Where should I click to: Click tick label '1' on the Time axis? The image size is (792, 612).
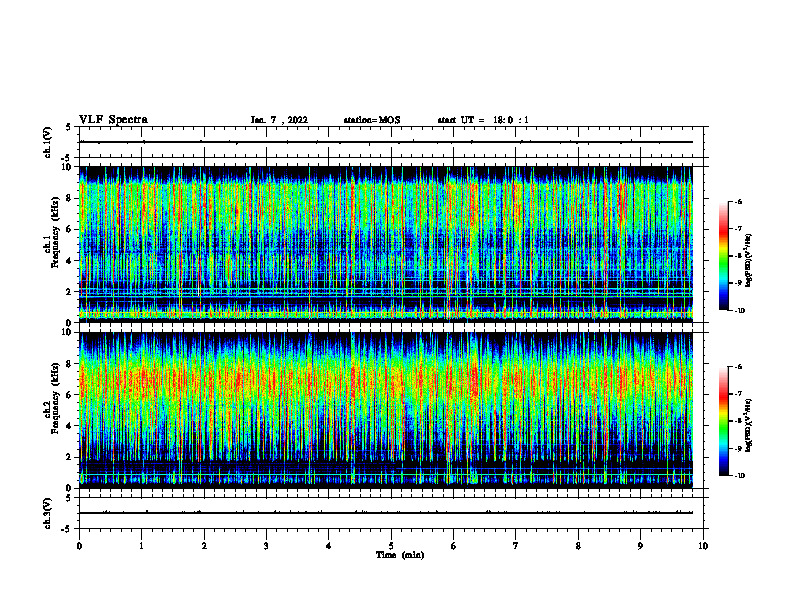(x=141, y=546)
